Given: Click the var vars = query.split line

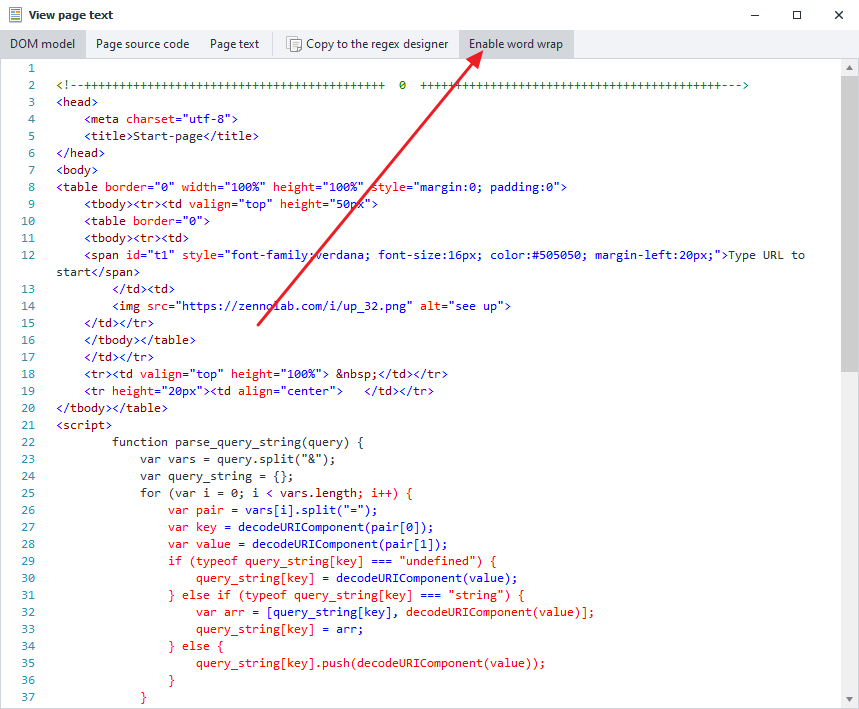Looking at the screenshot, I should (x=237, y=459).
